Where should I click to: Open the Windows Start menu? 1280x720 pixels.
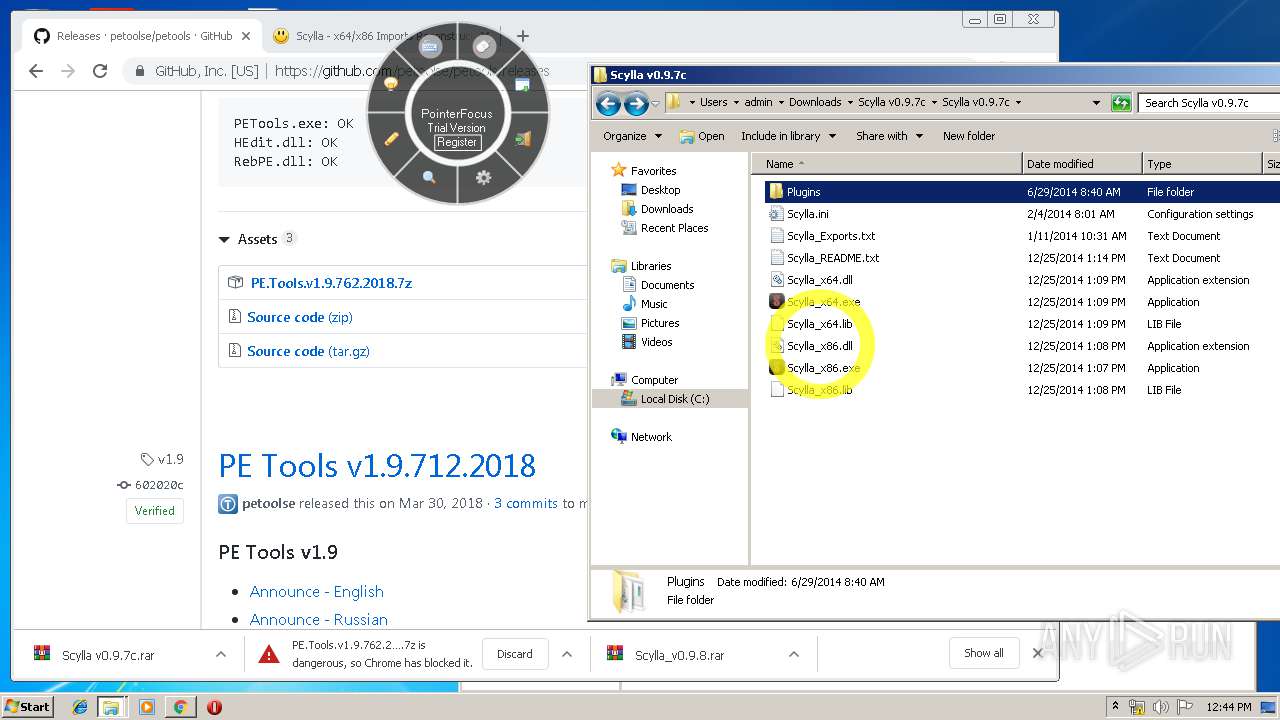(x=27, y=706)
